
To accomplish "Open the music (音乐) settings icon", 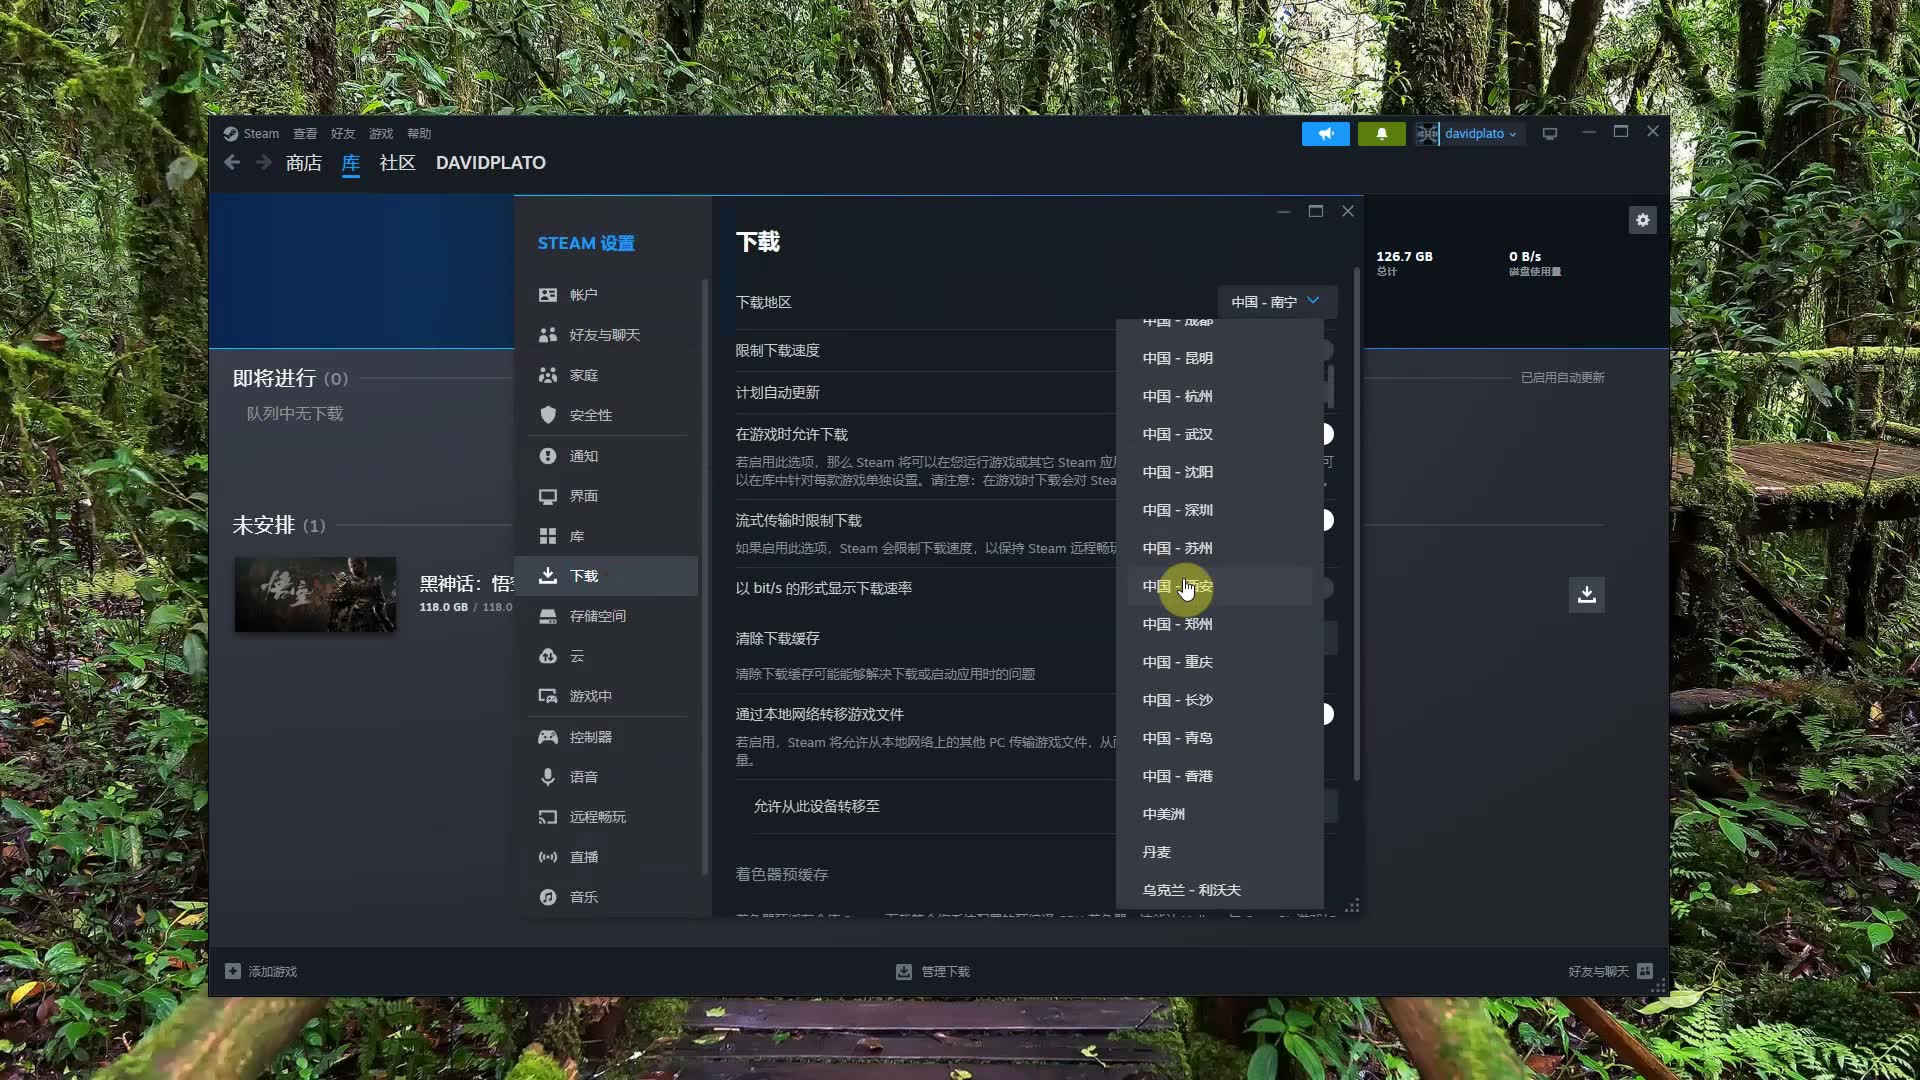I will [x=548, y=897].
